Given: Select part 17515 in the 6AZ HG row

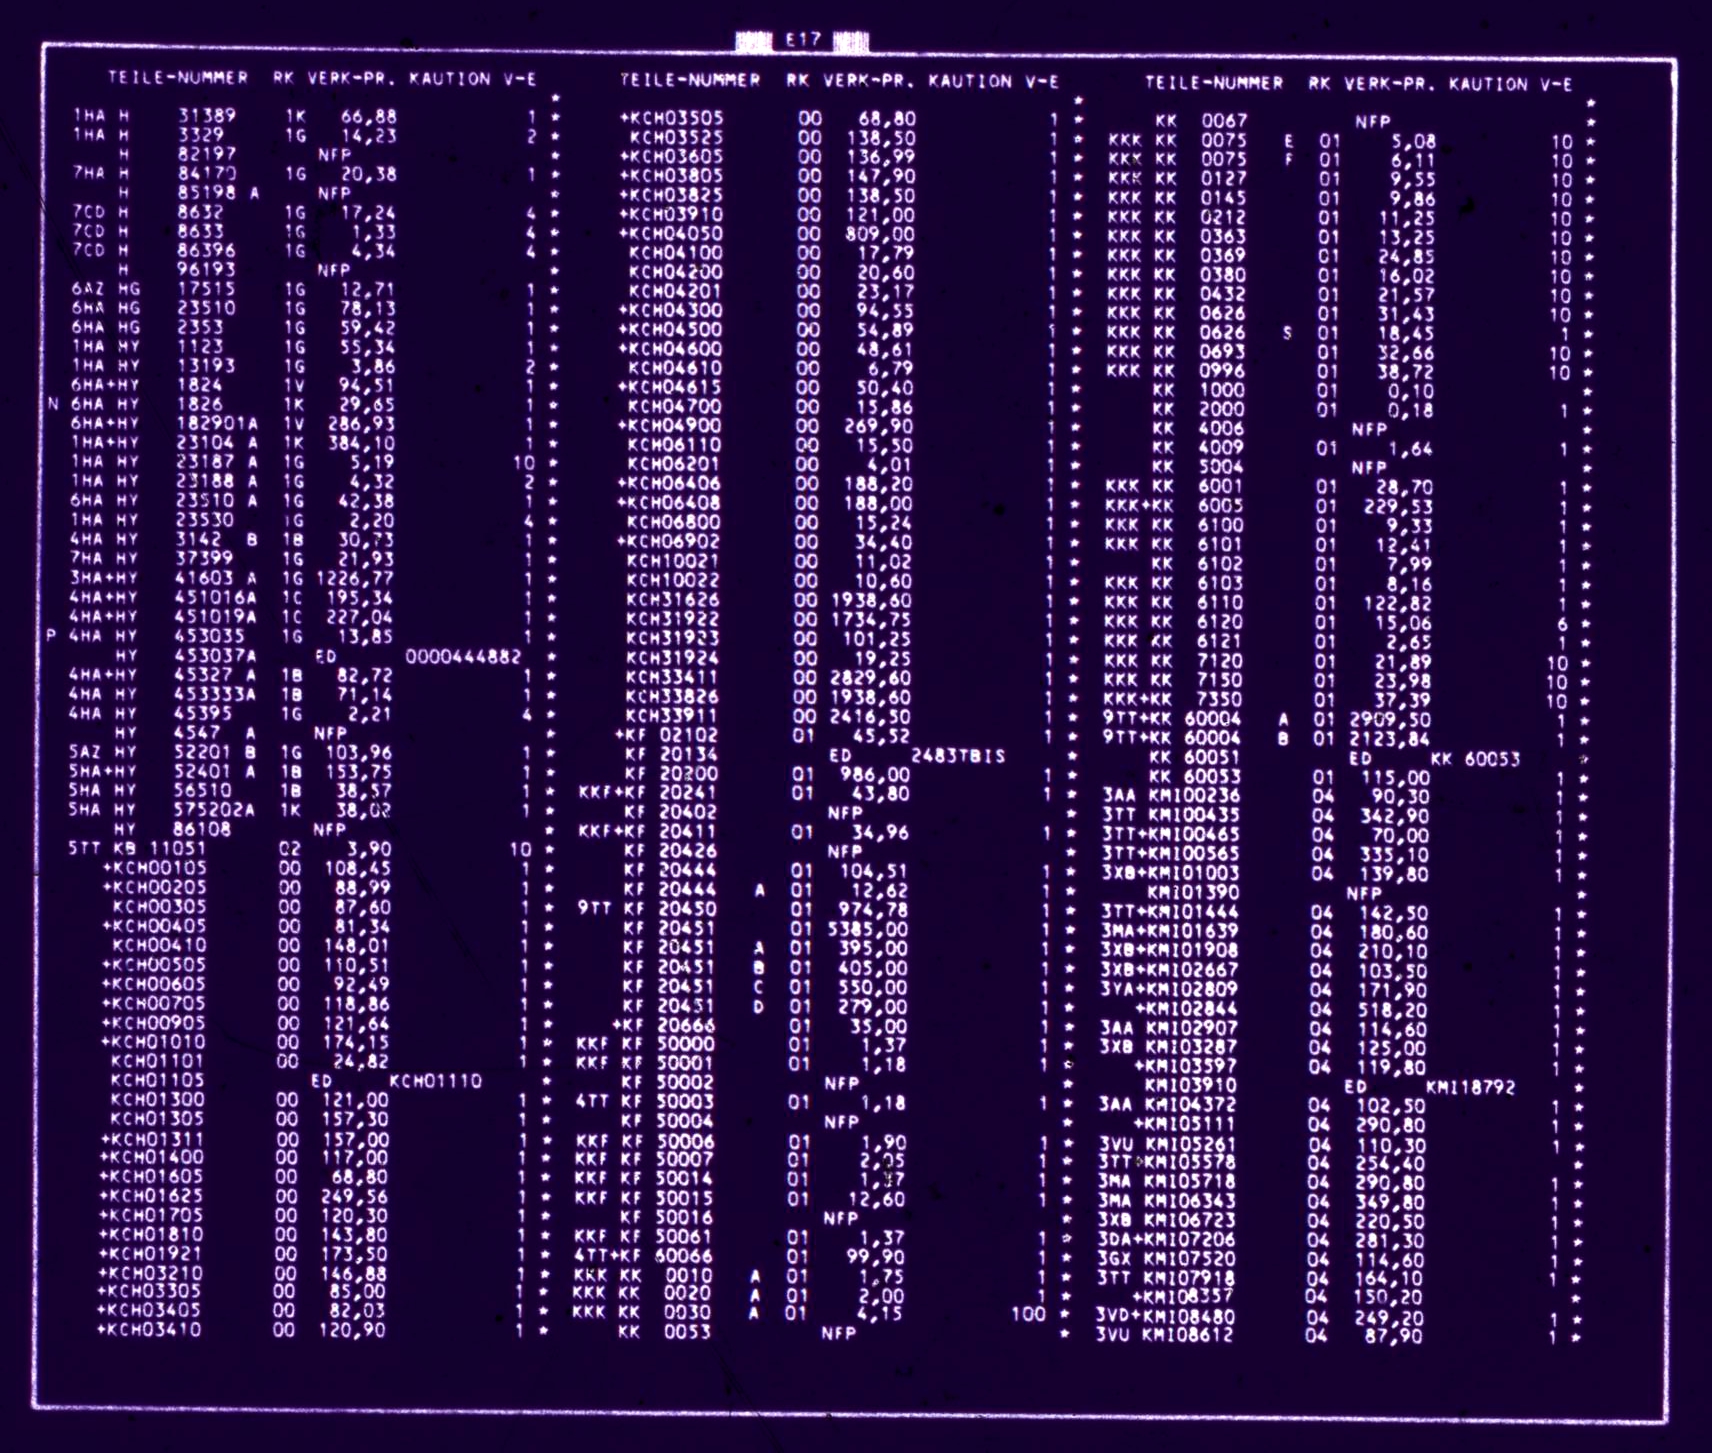Looking at the screenshot, I should click(x=207, y=288).
